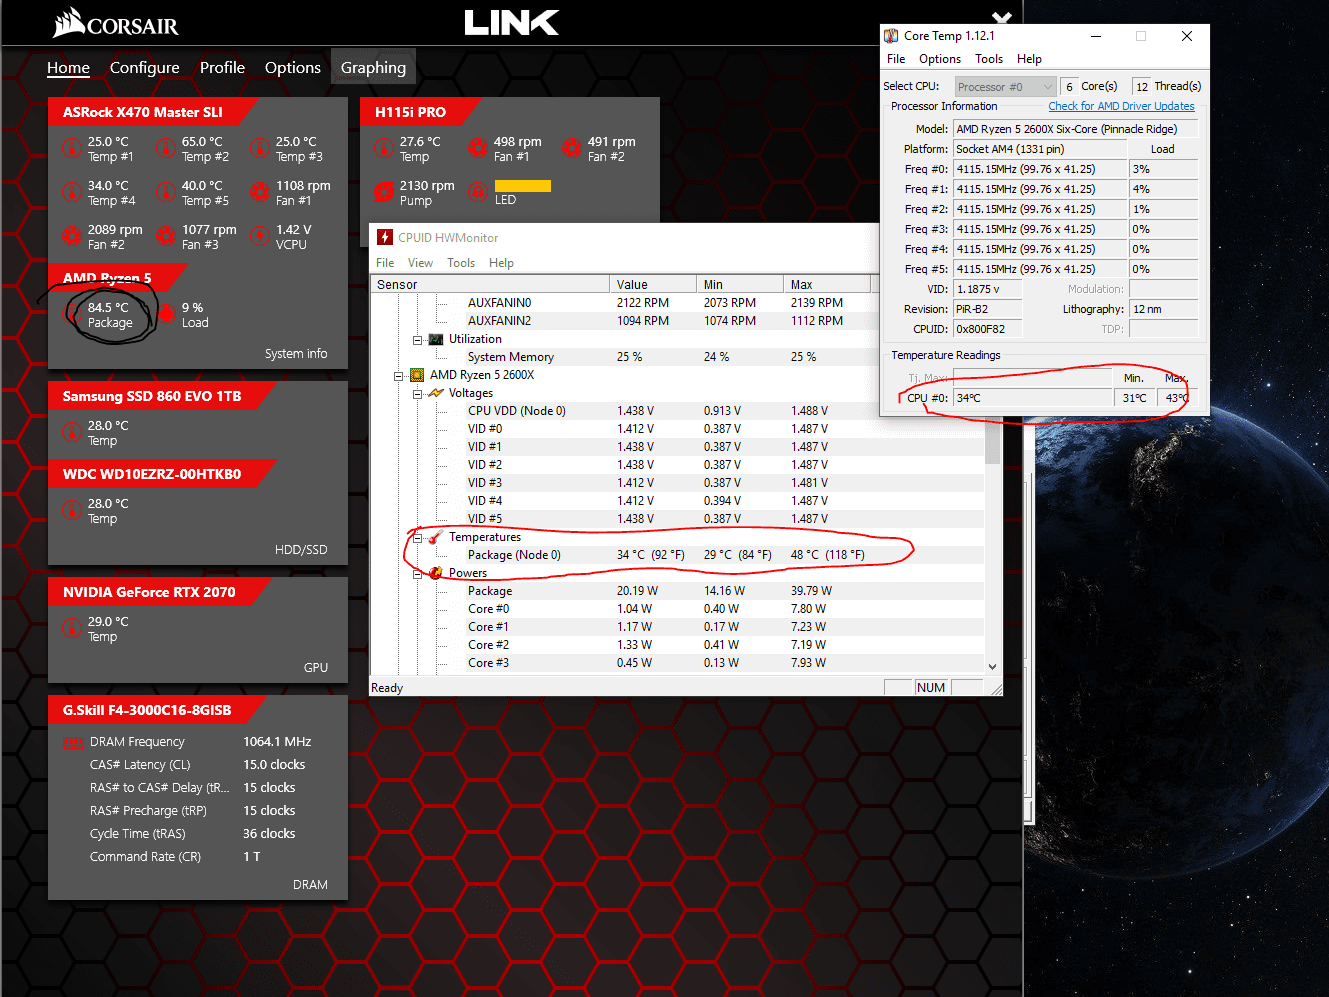Click fan icon beside 2089 rpm Fan #2
1329x997 pixels.
point(72,236)
